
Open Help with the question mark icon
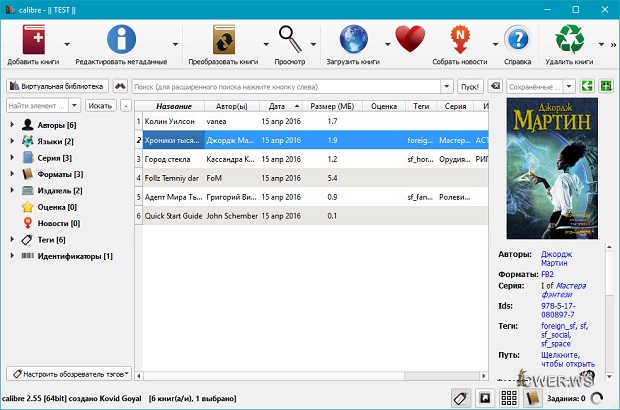(517, 40)
